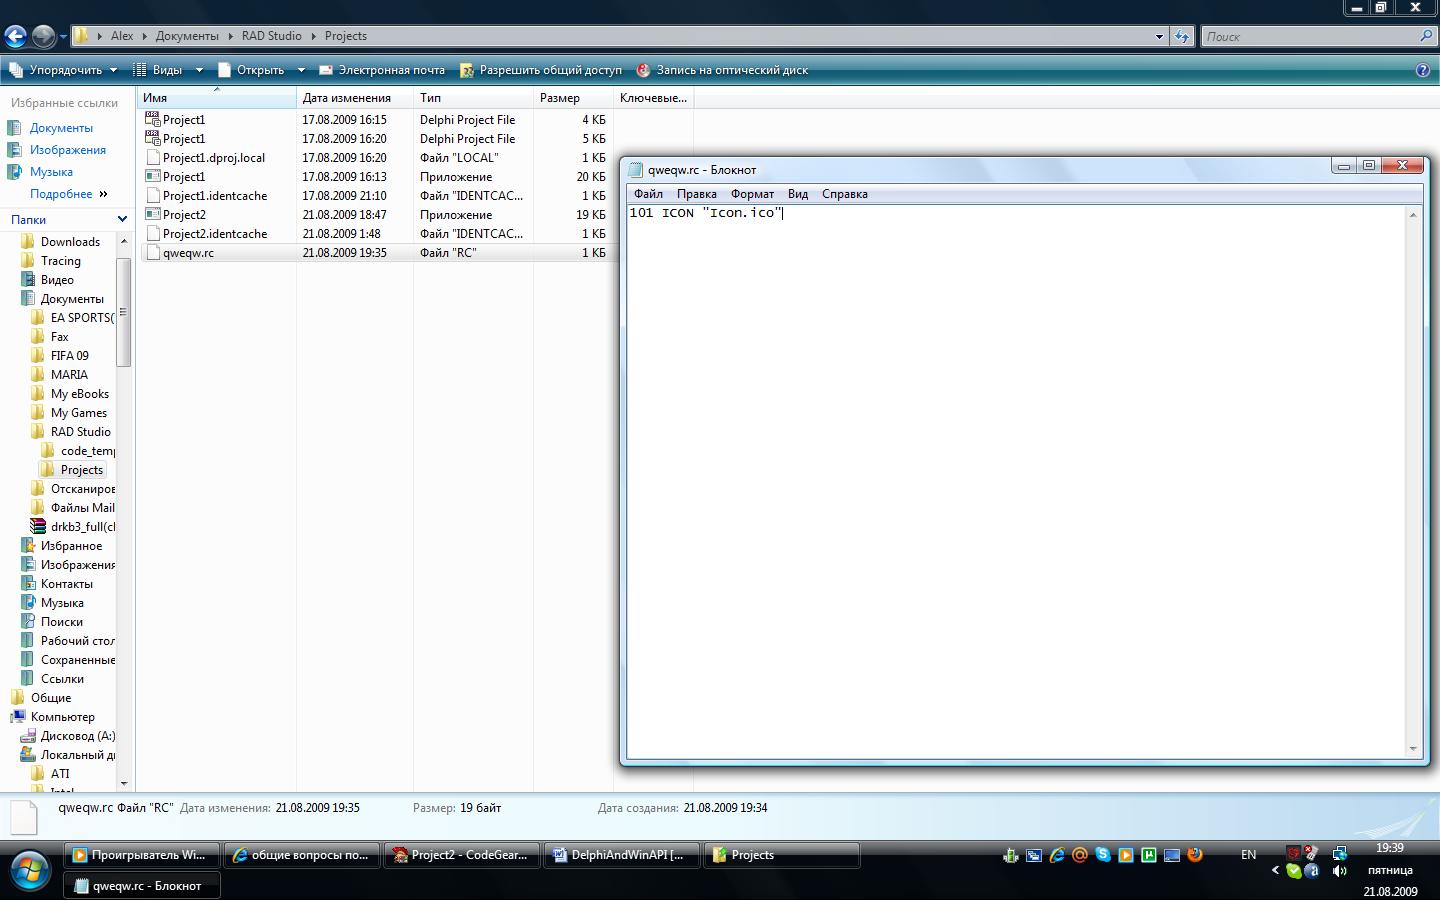
Task: Open the Help question mark icon
Action: [1423, 70]
